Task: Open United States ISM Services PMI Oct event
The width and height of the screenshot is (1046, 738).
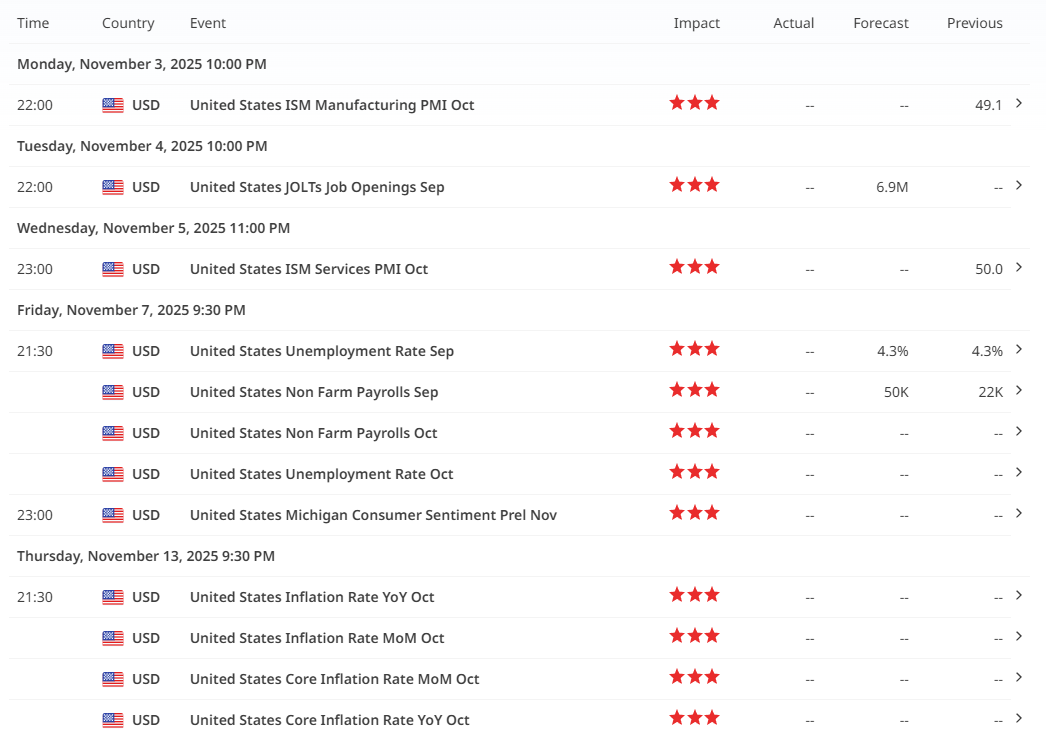Action: click(308, 269)
